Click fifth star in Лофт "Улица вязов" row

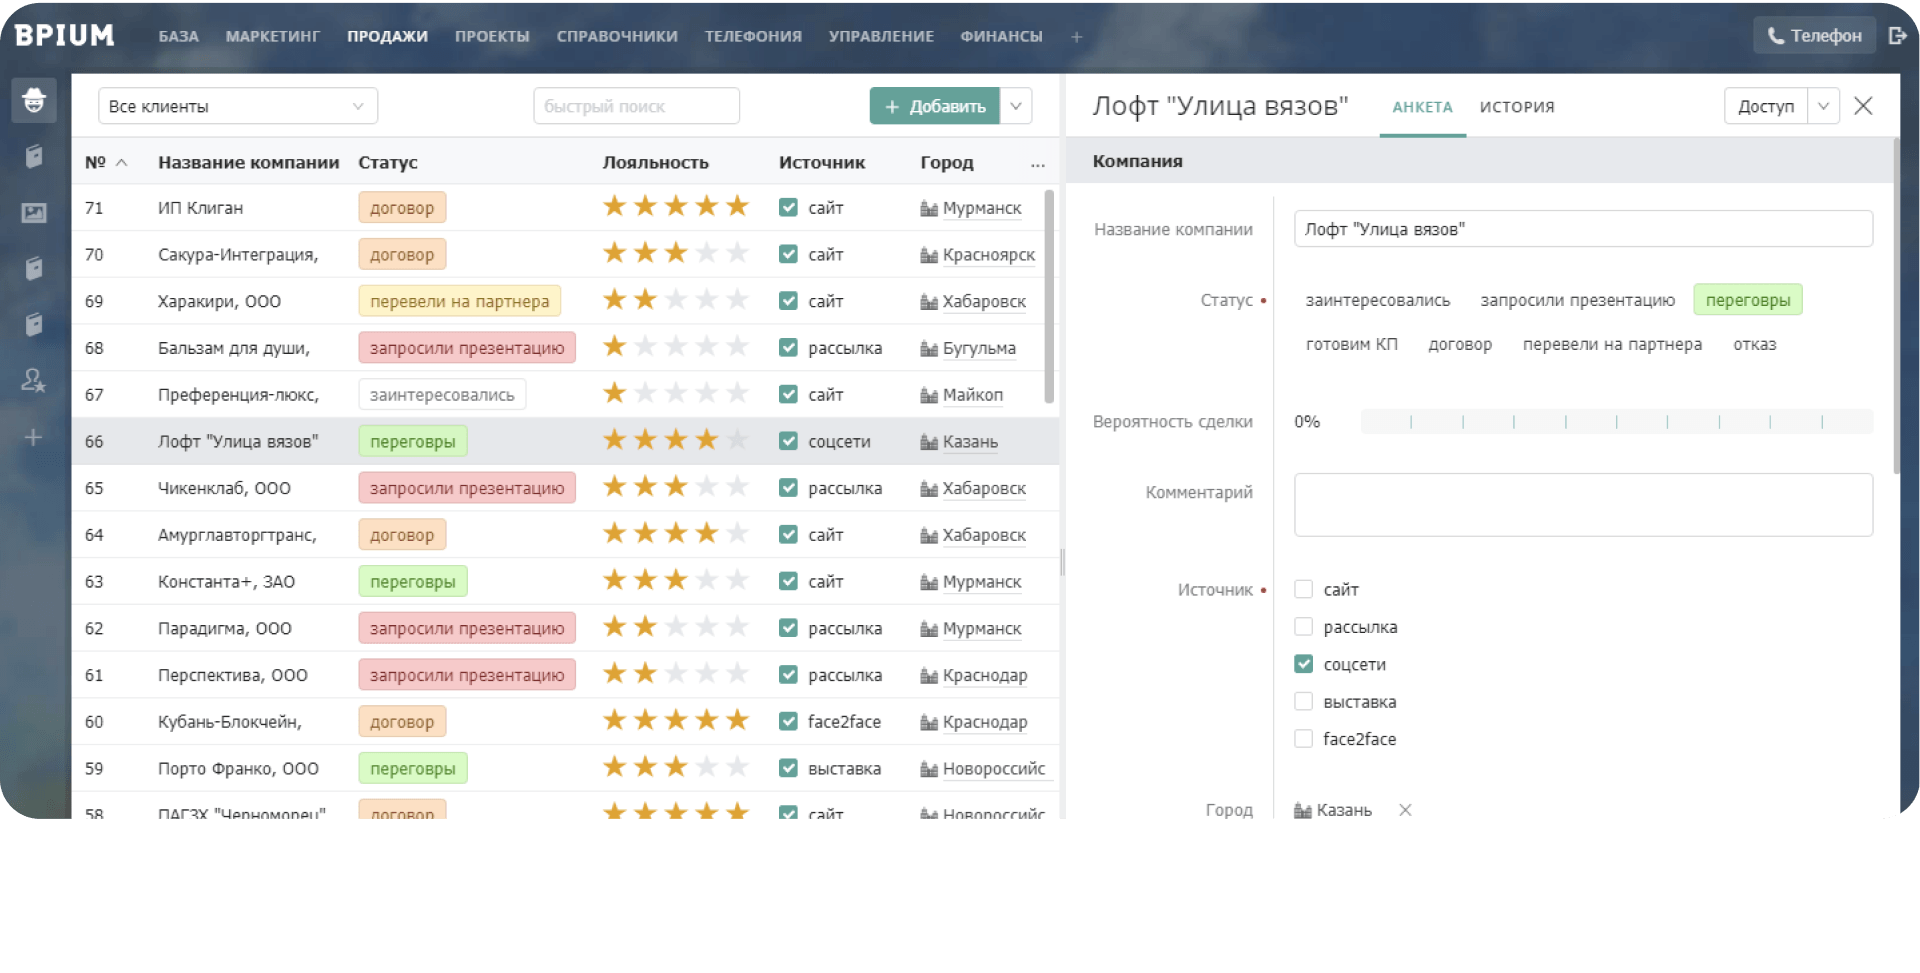[x=737, y=439]
